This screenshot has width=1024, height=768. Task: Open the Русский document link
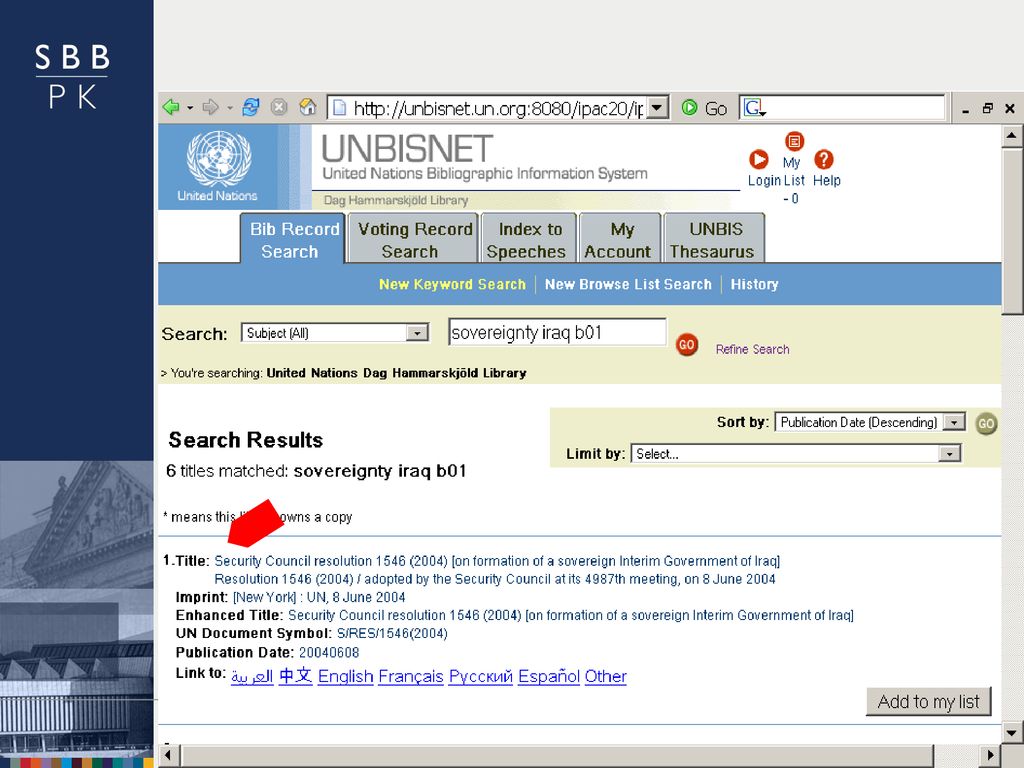(481, 677)
